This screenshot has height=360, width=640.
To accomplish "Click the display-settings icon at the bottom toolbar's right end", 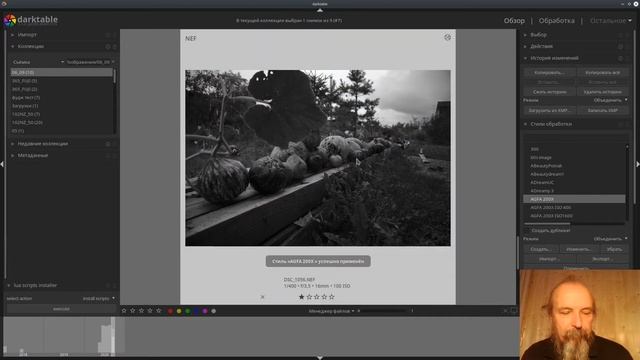I will pyautogui.click(x=513, y=311).
